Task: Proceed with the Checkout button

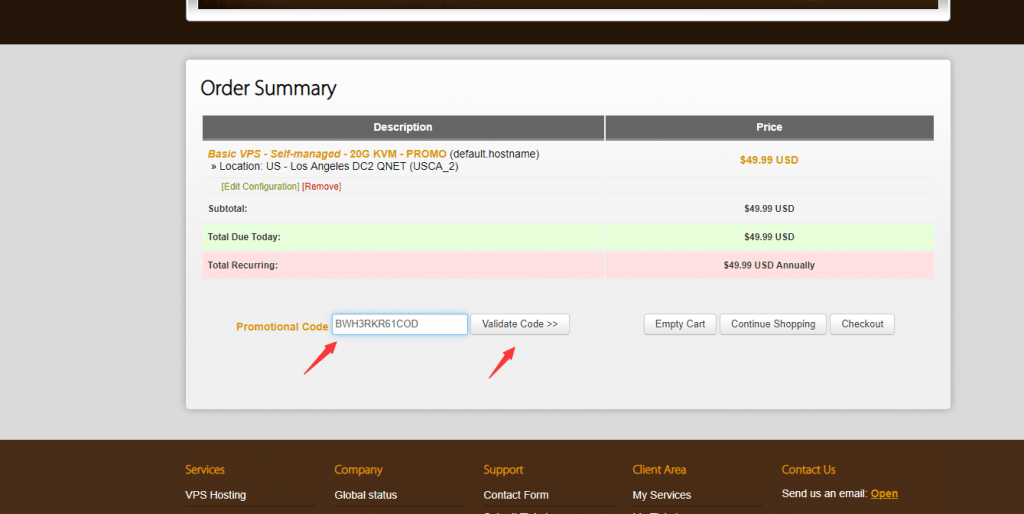Action: [x=862, y=324]
